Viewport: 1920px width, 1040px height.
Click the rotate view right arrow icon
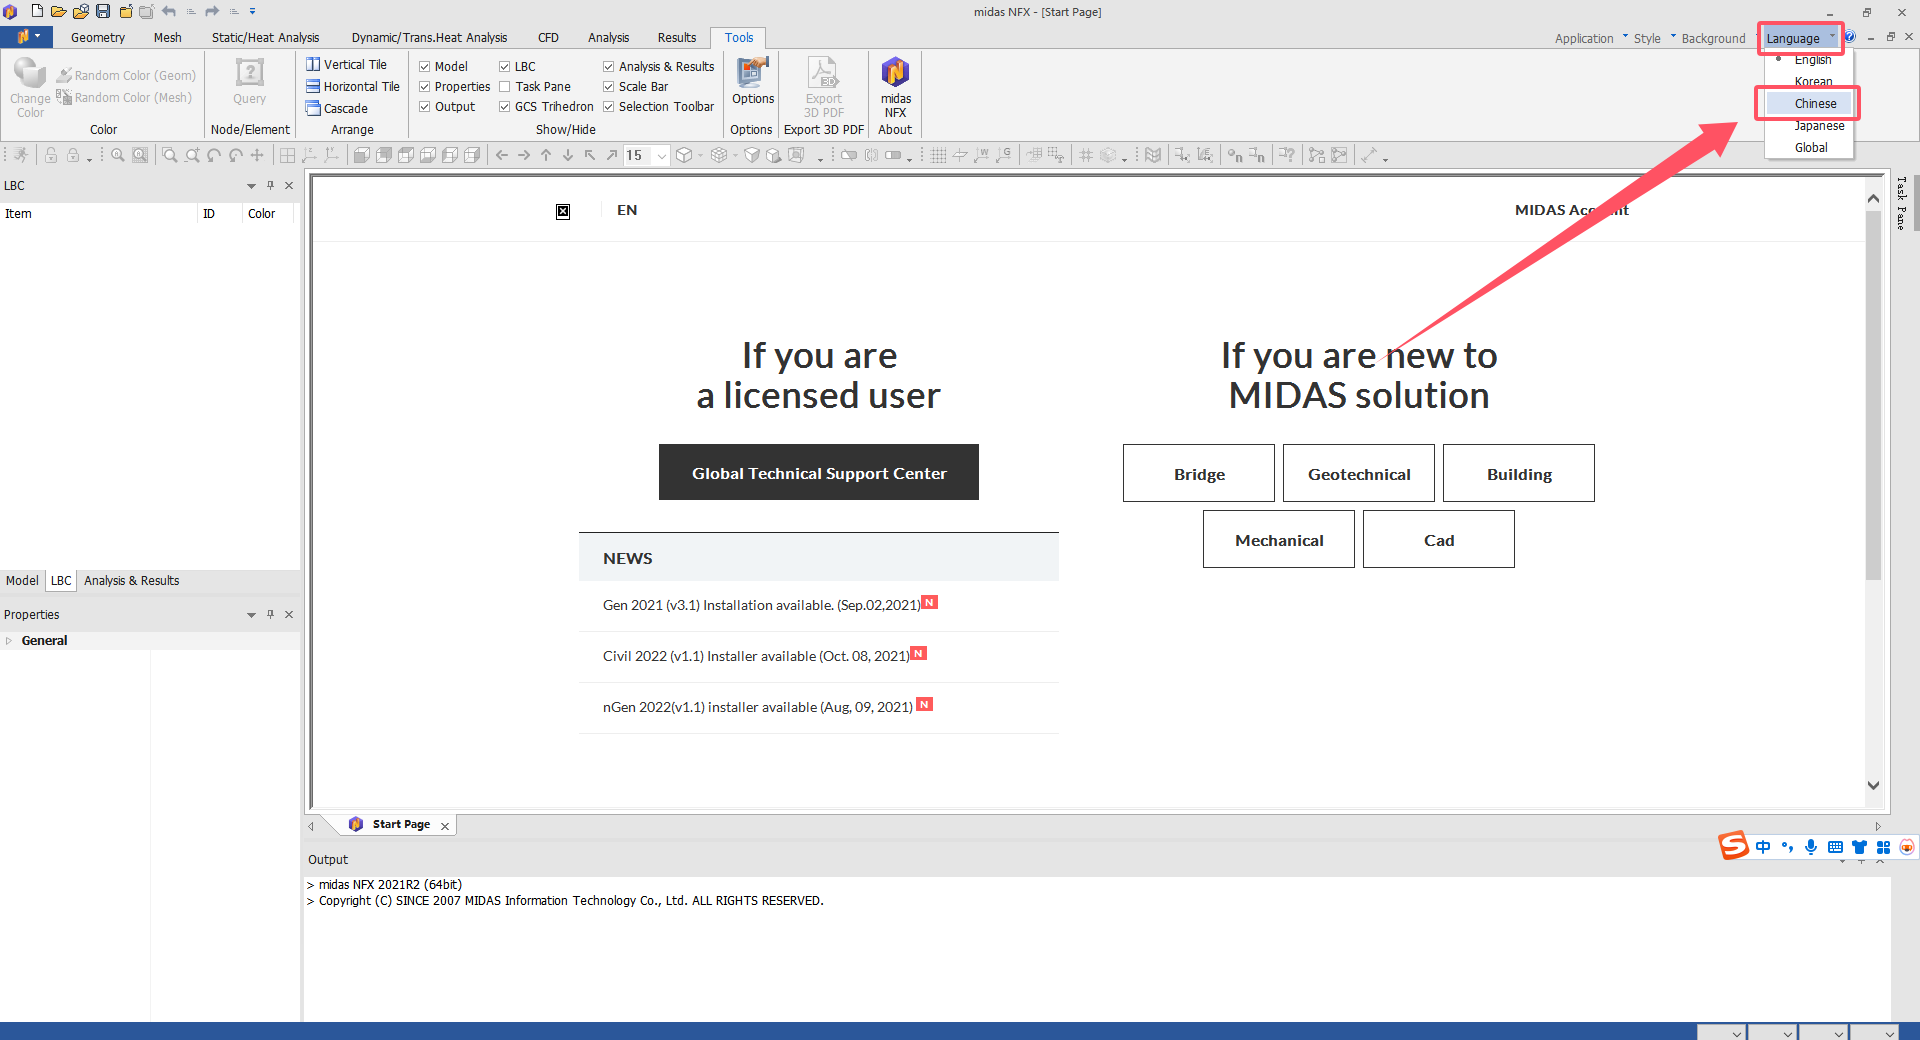click(x=524, y=155)
